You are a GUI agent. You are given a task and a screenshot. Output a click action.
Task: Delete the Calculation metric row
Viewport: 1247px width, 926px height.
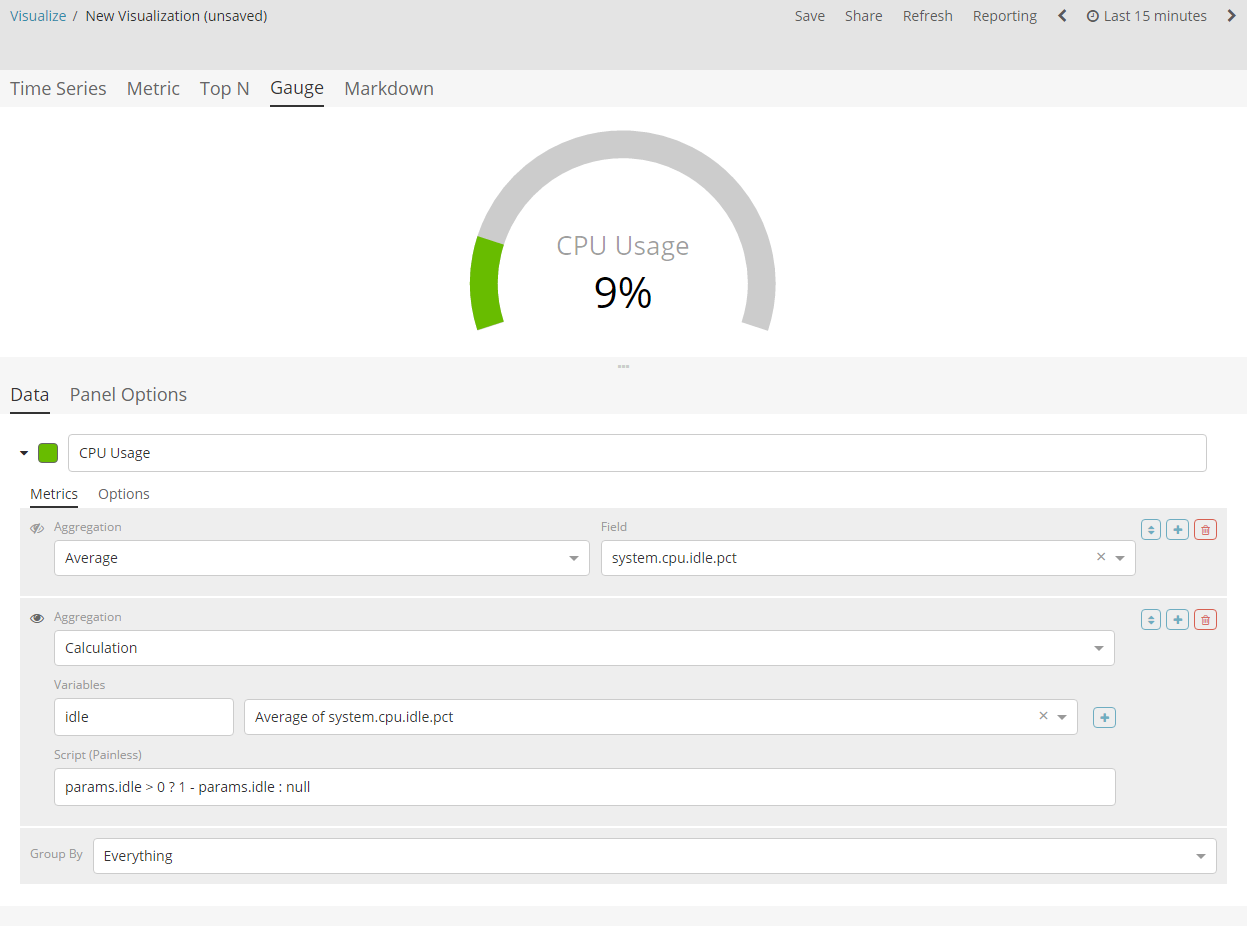(x=1205, y=620)
